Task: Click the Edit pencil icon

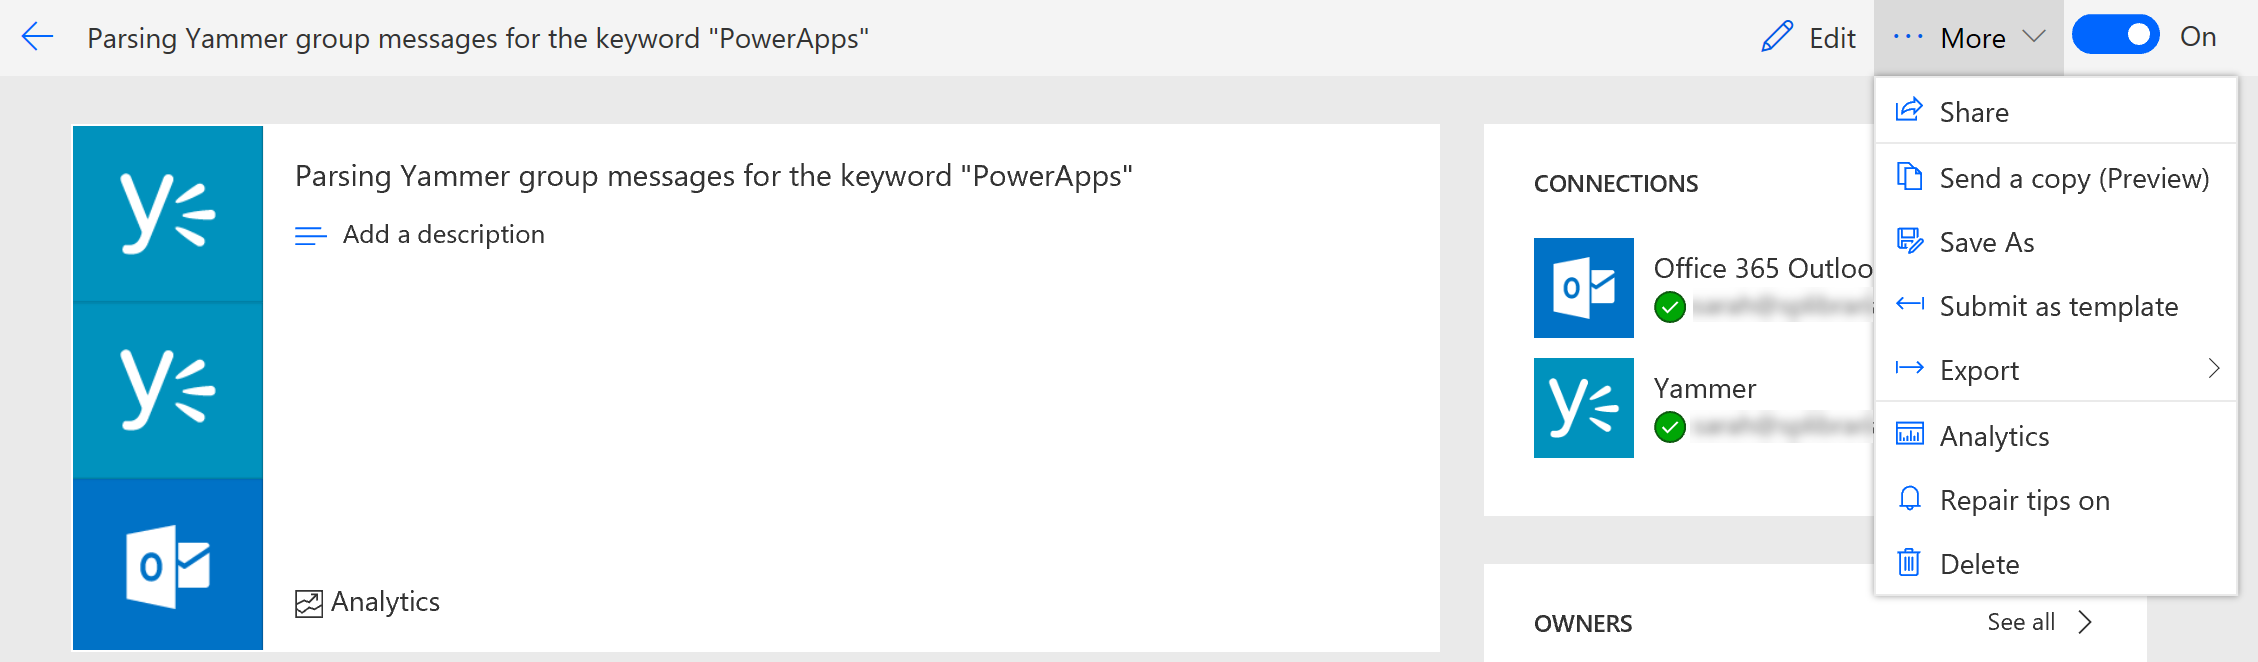Action: point(1774,37)
